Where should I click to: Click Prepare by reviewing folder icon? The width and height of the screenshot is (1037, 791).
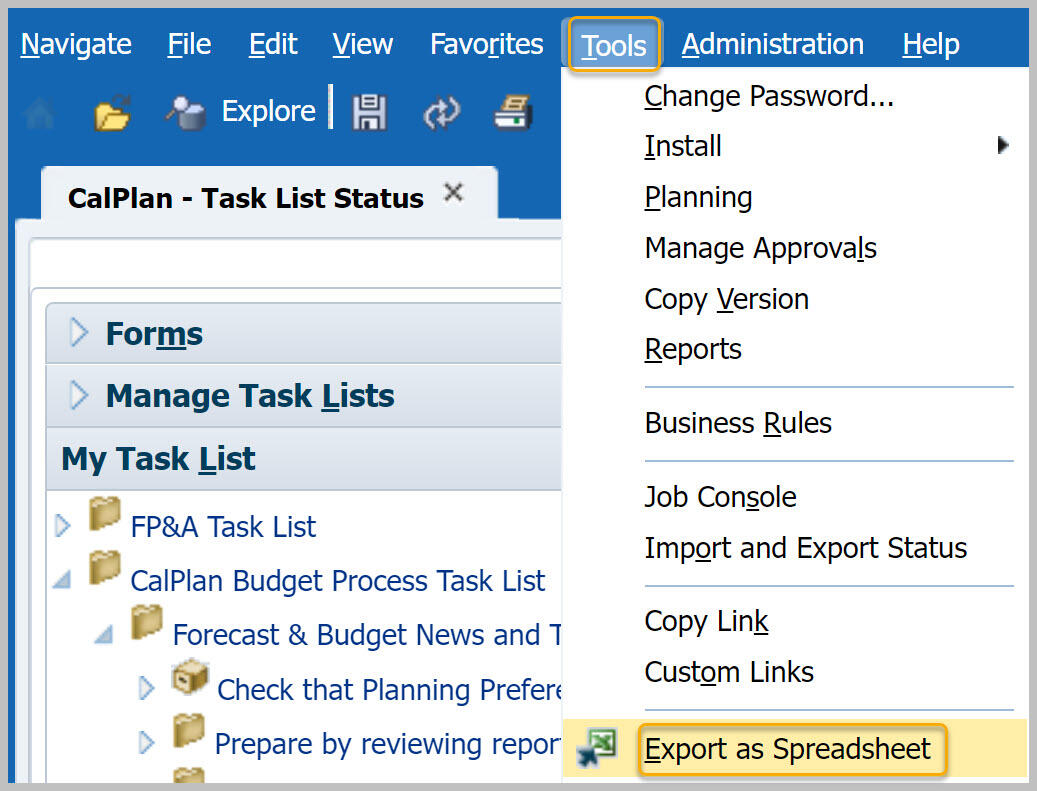[x=189, y=730]
